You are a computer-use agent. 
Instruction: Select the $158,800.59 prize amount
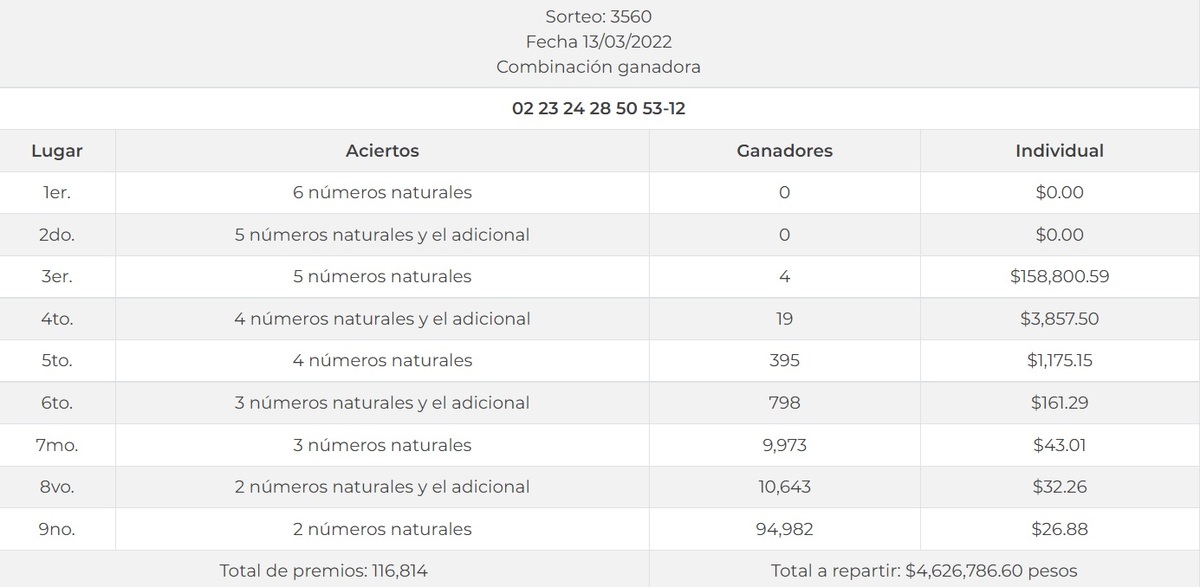(x=1059, y=277)
